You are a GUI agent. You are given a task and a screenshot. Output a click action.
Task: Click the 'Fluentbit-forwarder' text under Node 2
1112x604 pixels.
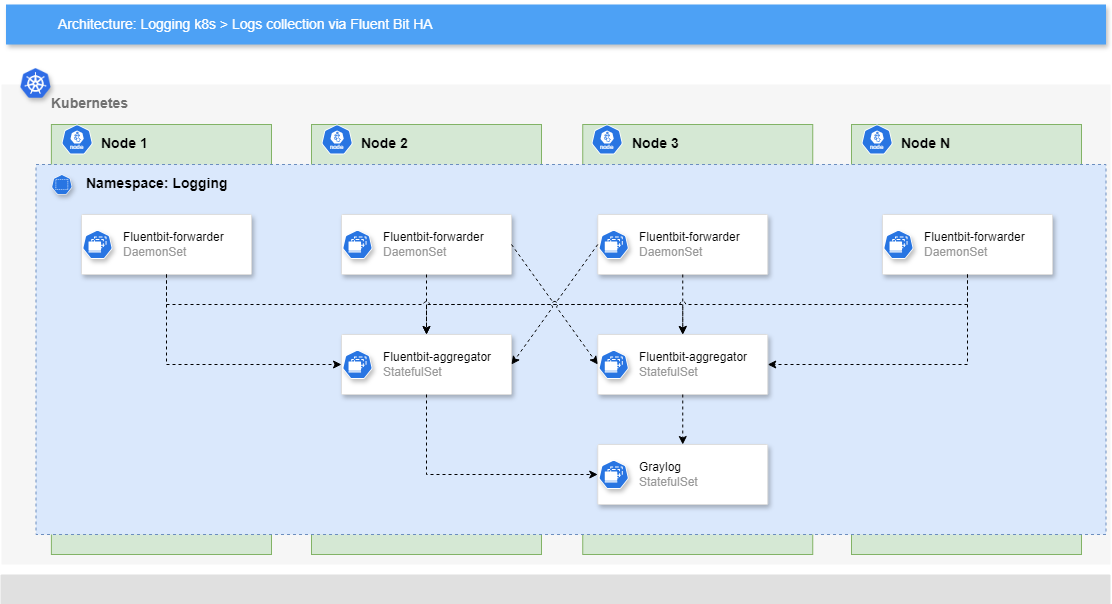click(433, 237)
